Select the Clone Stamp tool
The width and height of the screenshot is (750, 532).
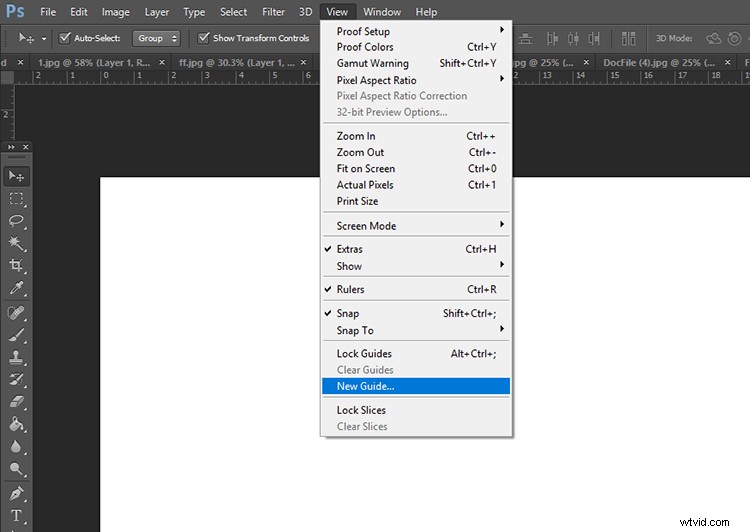coord(16,357)
